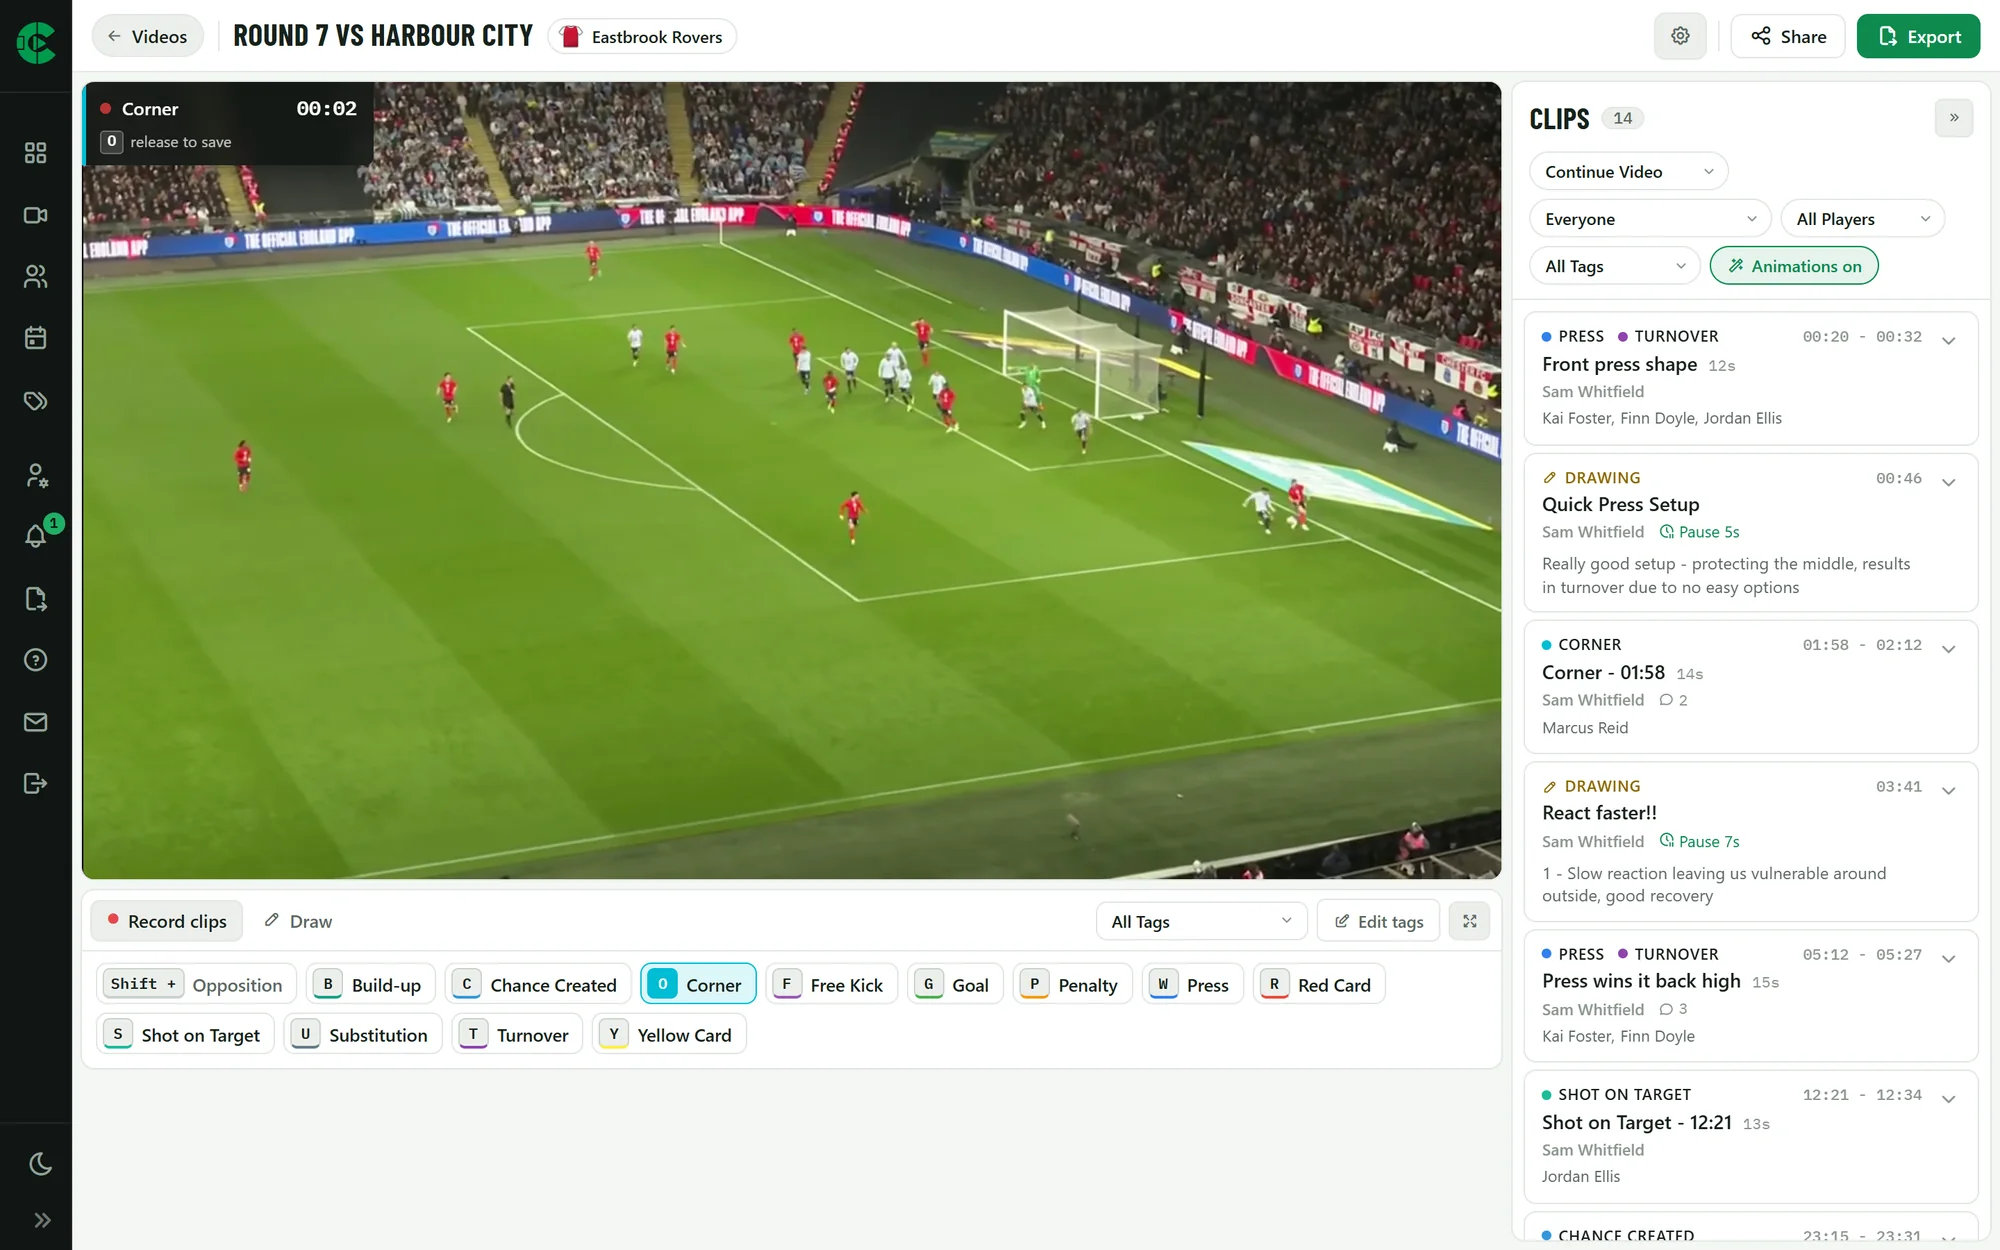
Task: Open the mail envelope sidebar icon
Action: (35, 722)
